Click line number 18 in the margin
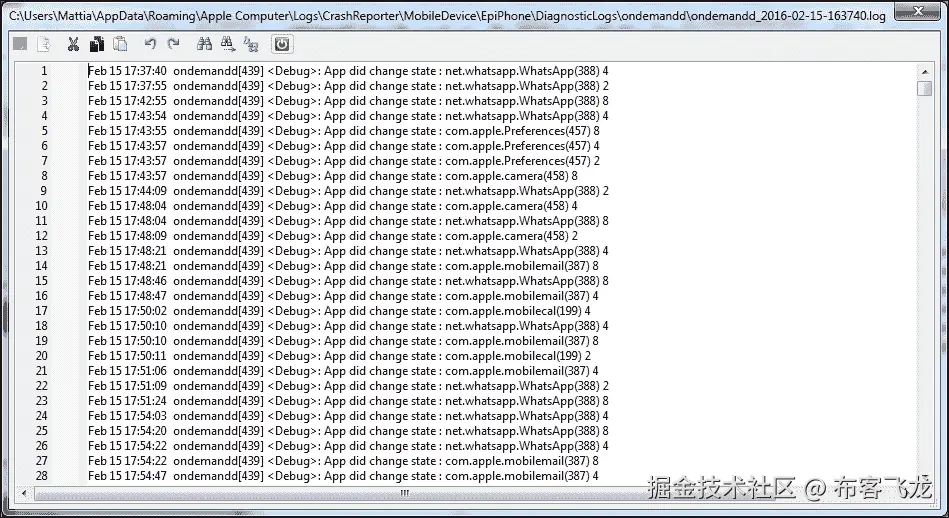Screen dimensions: 949x518 41,326
